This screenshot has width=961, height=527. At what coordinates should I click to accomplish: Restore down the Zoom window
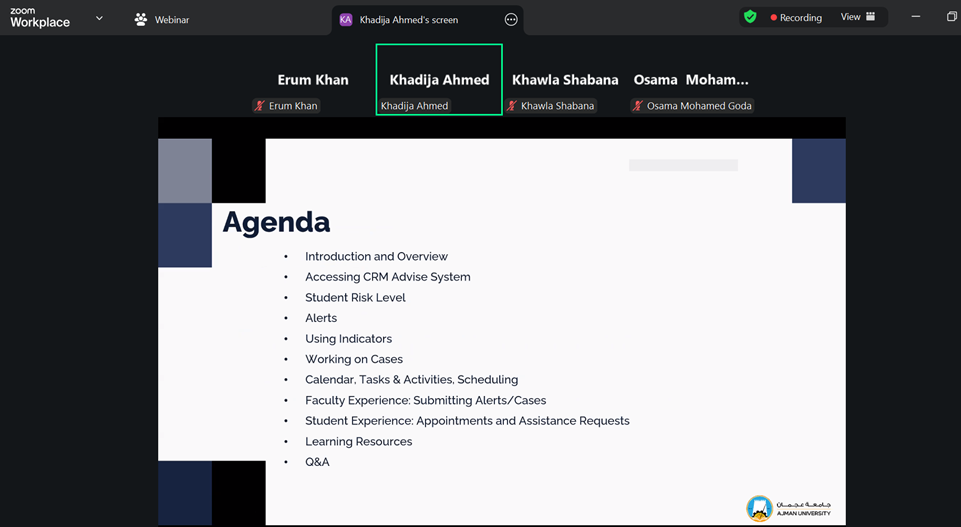pyautogui.click(x=951, y=17)
